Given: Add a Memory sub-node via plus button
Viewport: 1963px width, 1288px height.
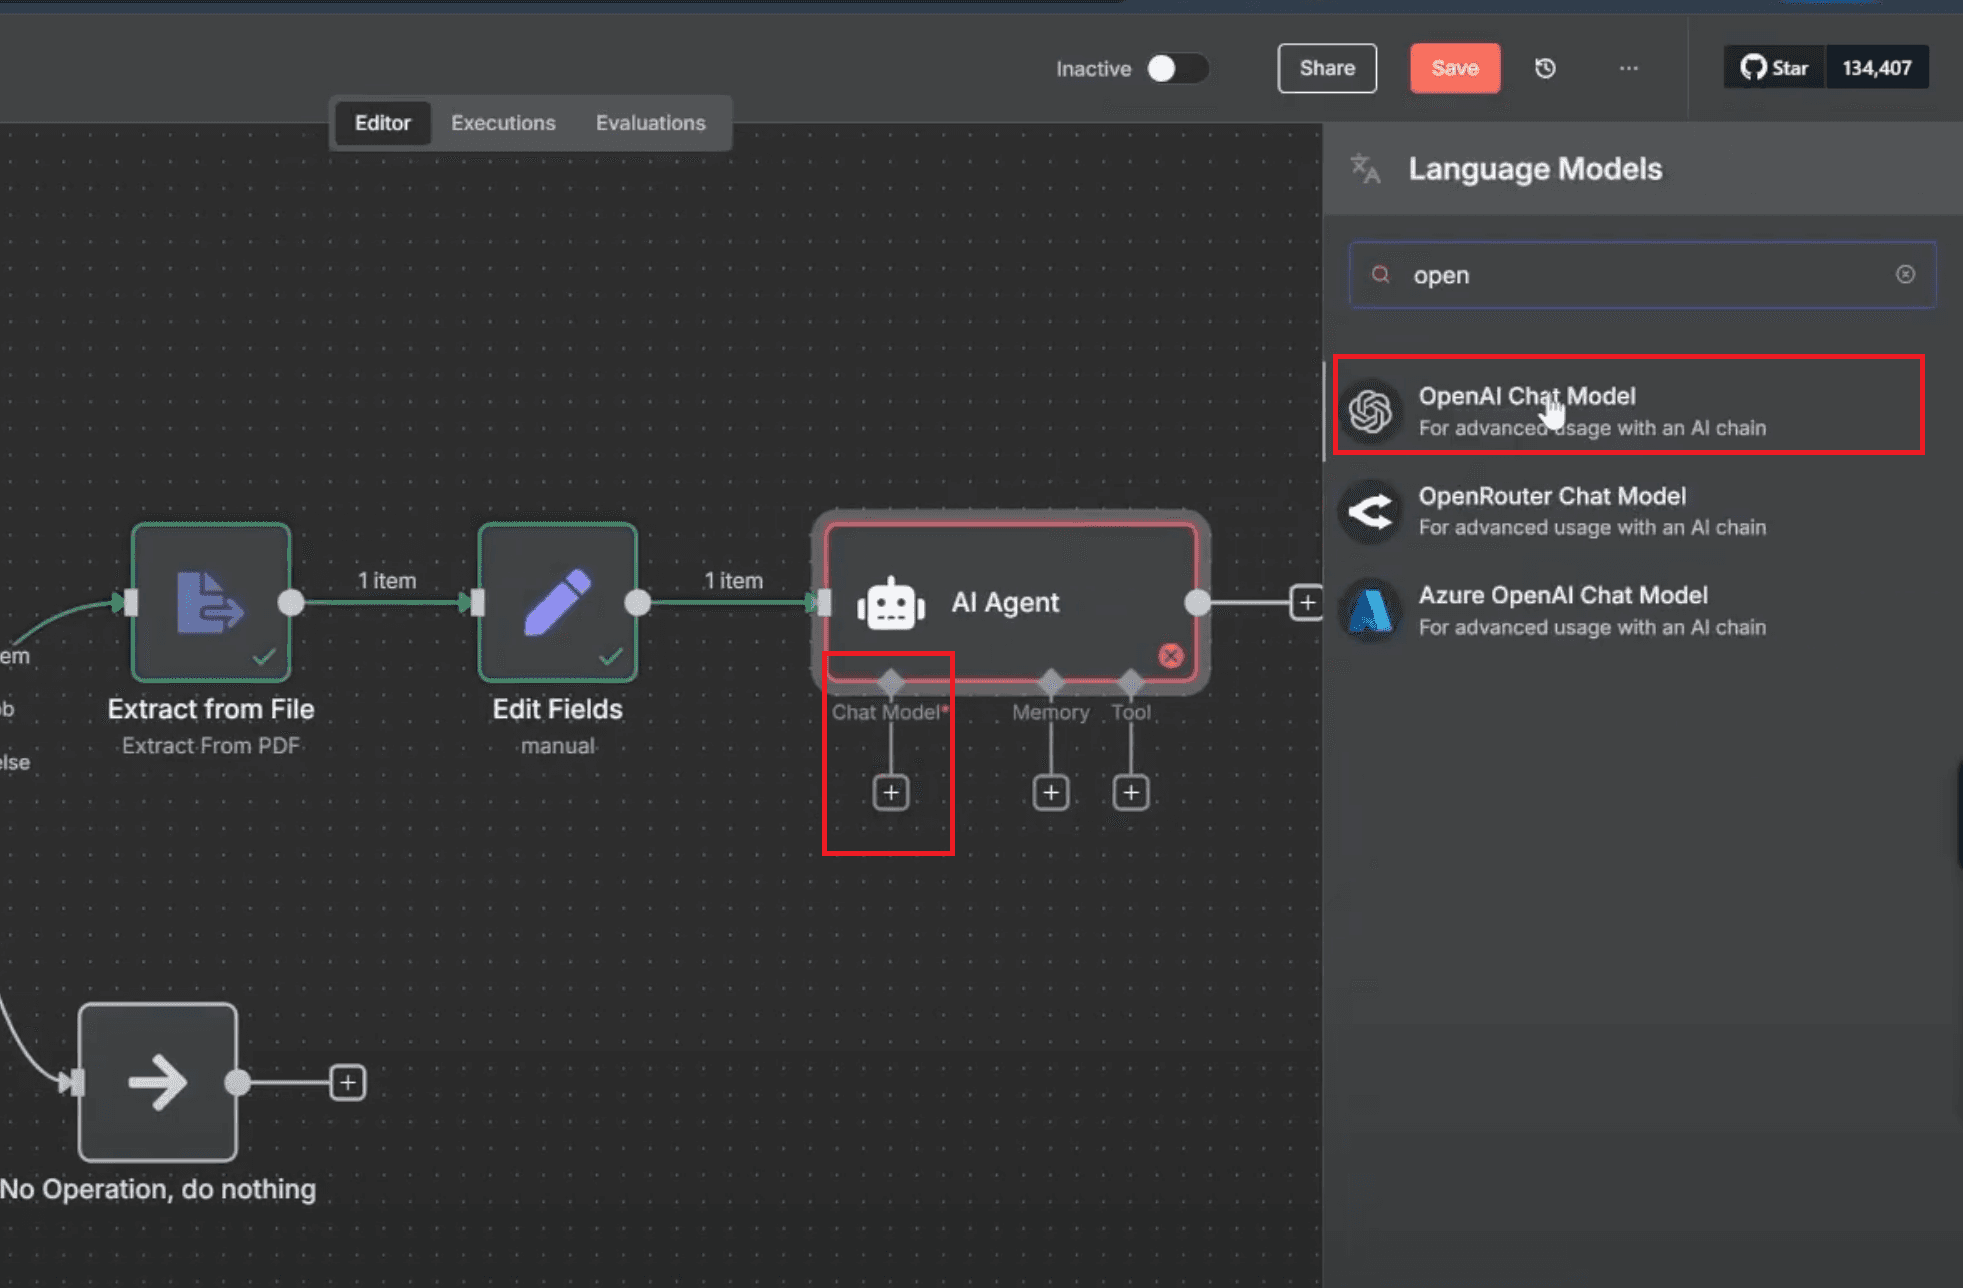Looking at the screenshot, I should tap(1051, 793).
